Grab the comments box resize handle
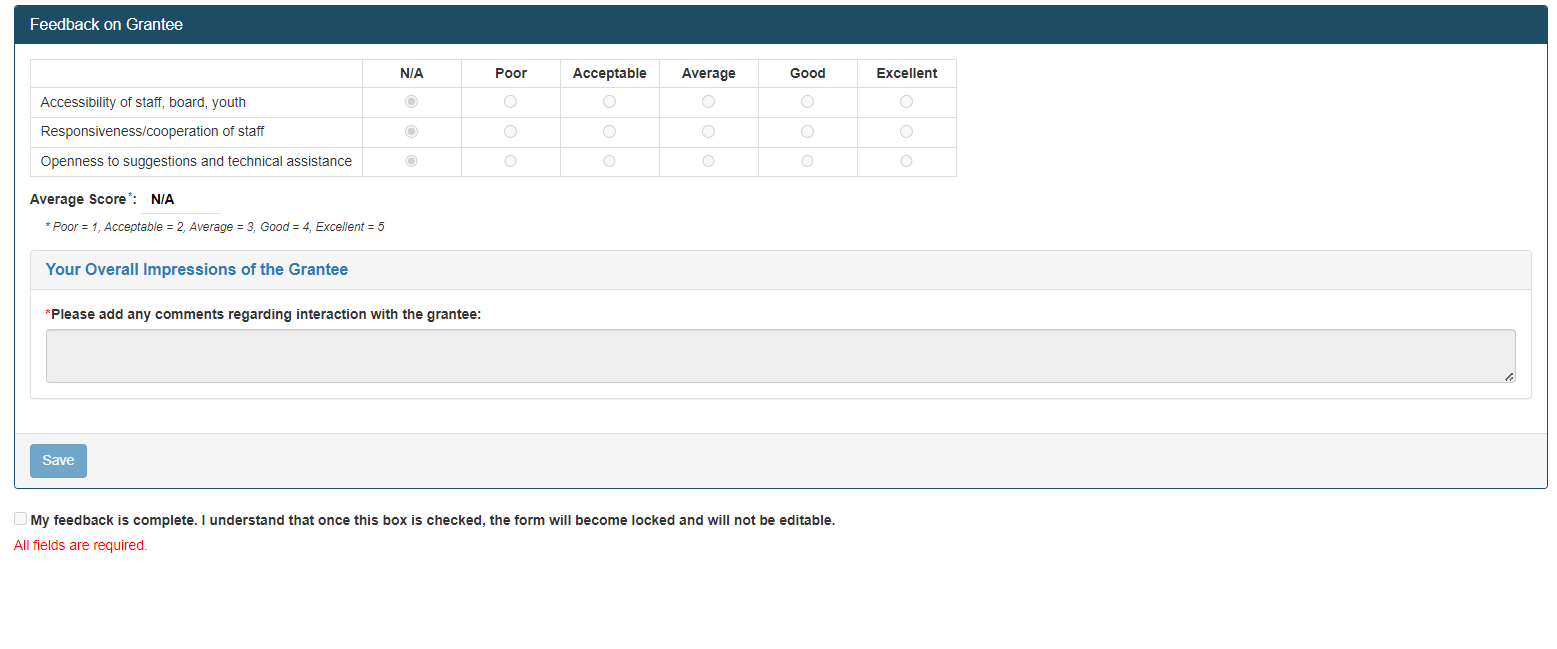 point(1509,377)
